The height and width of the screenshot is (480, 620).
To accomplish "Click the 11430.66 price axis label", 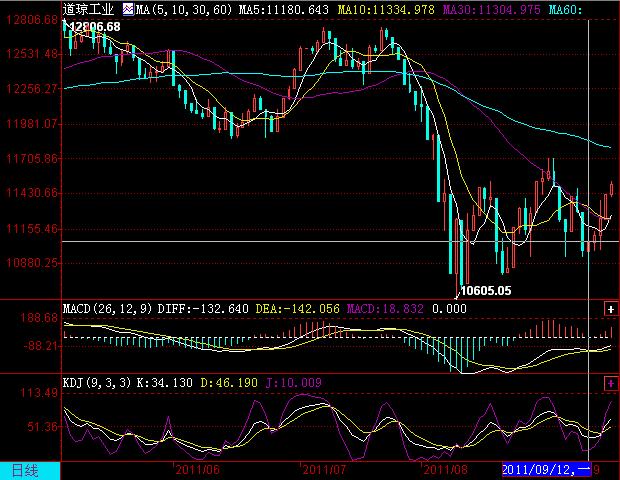I will point(33,193).
